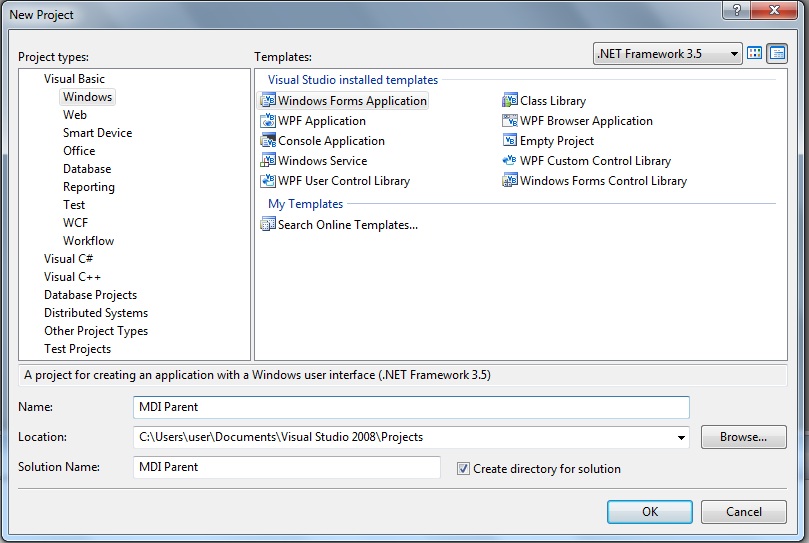Select Smart Device project type
This screenshot has height=543, width=809.
pyautogui.click(x=97, y=133)
